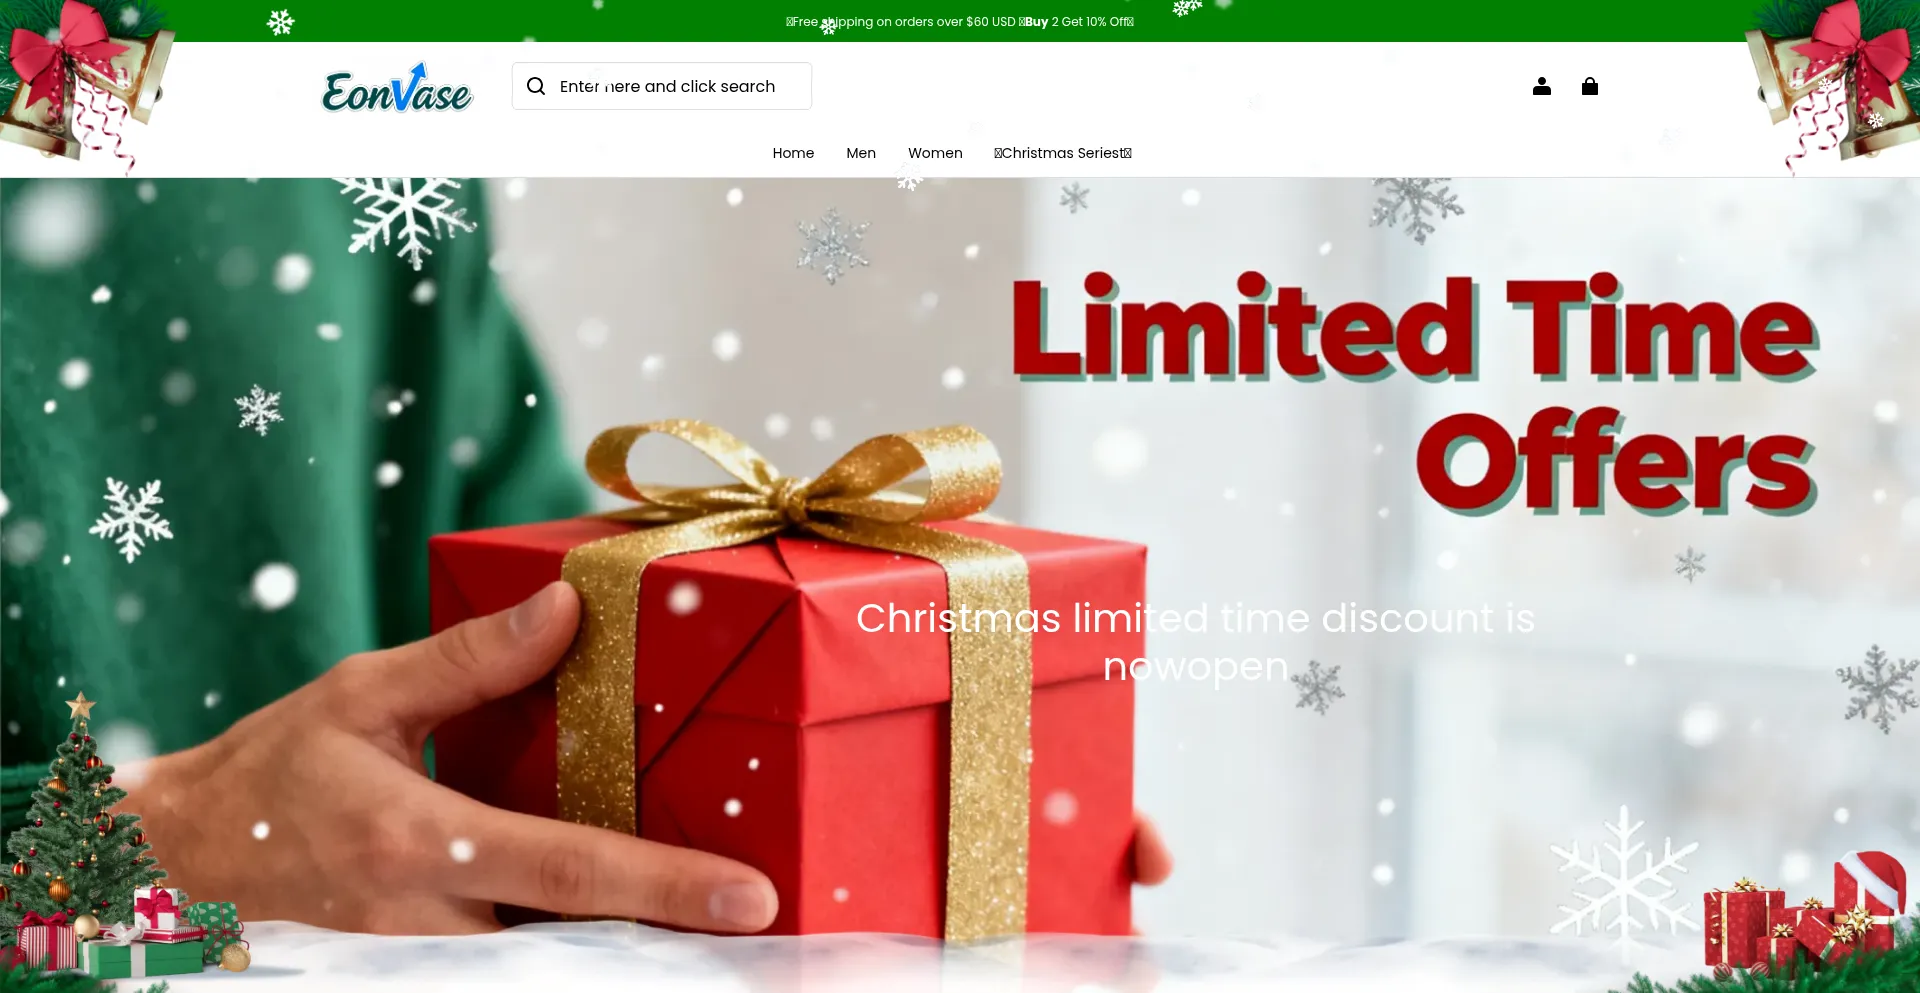Go to the Home menu item
This screenshot has height=993, width=1920.
pyautogui.click(x=793, y=153)
